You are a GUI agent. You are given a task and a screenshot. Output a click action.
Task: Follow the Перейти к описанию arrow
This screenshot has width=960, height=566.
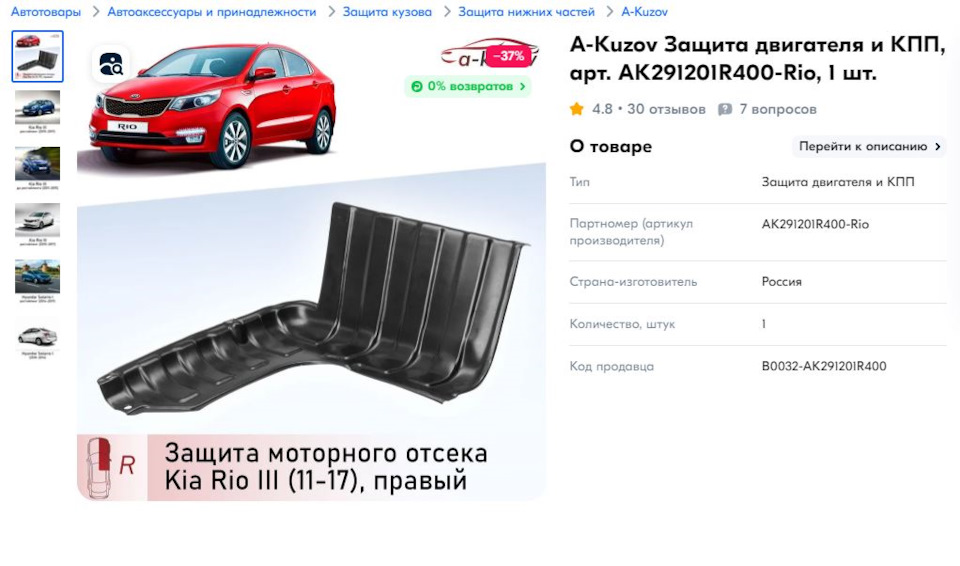[x=937, y=146]
